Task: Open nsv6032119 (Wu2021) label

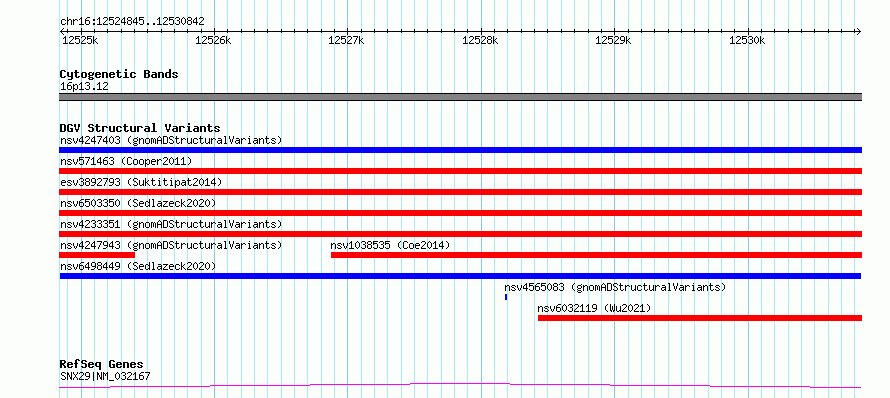Action: [x=594, y=308]
